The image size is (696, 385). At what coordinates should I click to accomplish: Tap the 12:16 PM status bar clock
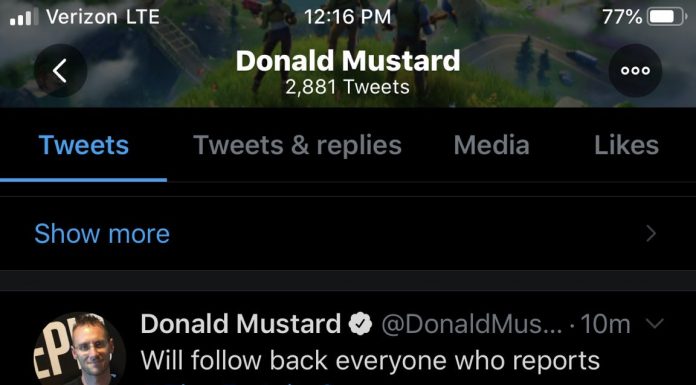[x=348, y=17]
